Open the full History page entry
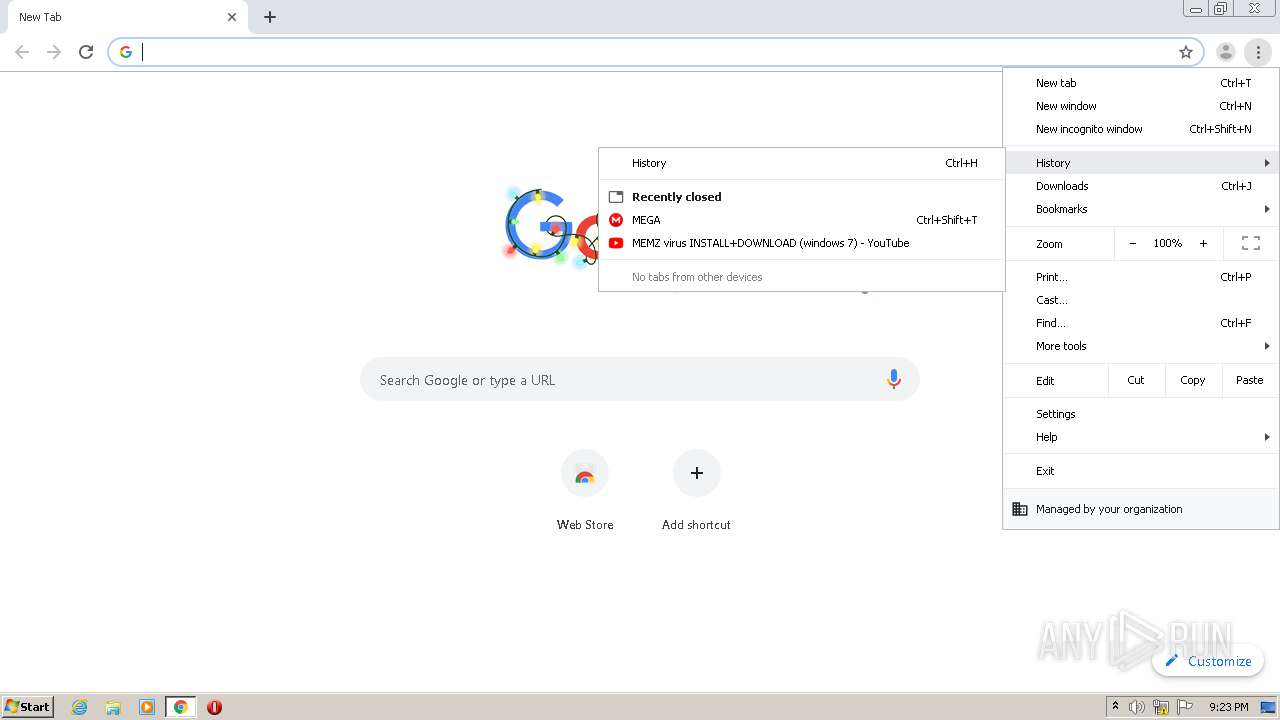This screenshot has width=1280, height=720. pos(801,163)
